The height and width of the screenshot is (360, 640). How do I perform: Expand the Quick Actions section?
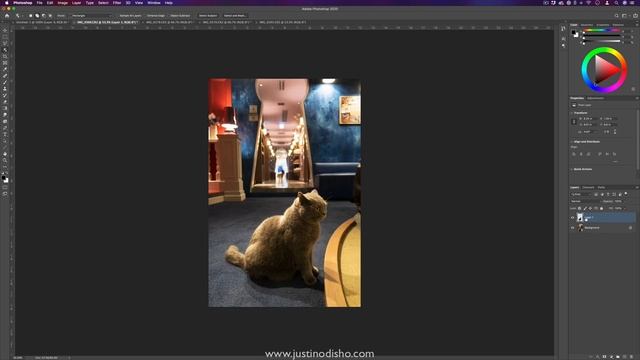coord(572,169)
